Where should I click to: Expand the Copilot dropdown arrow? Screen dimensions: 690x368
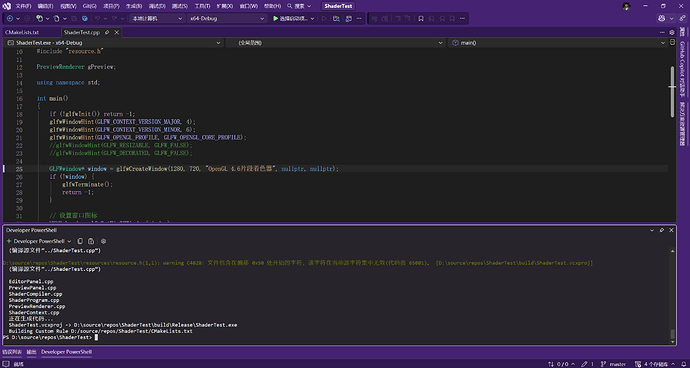tap(672, 18)
